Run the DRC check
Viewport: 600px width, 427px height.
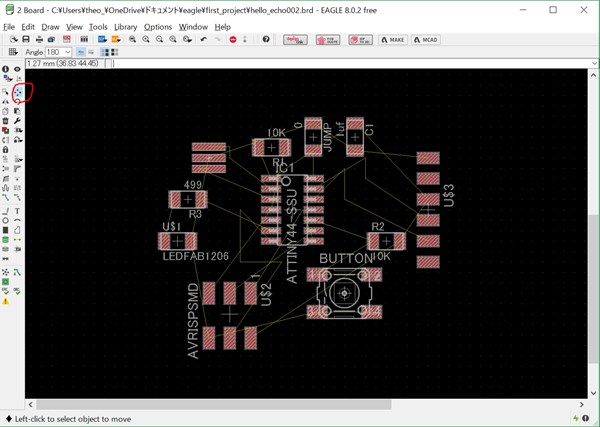click(x=18, y=292)
